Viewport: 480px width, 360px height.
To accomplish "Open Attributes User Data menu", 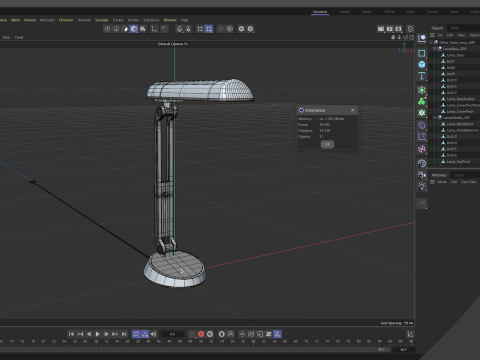I will coord(468,182).
